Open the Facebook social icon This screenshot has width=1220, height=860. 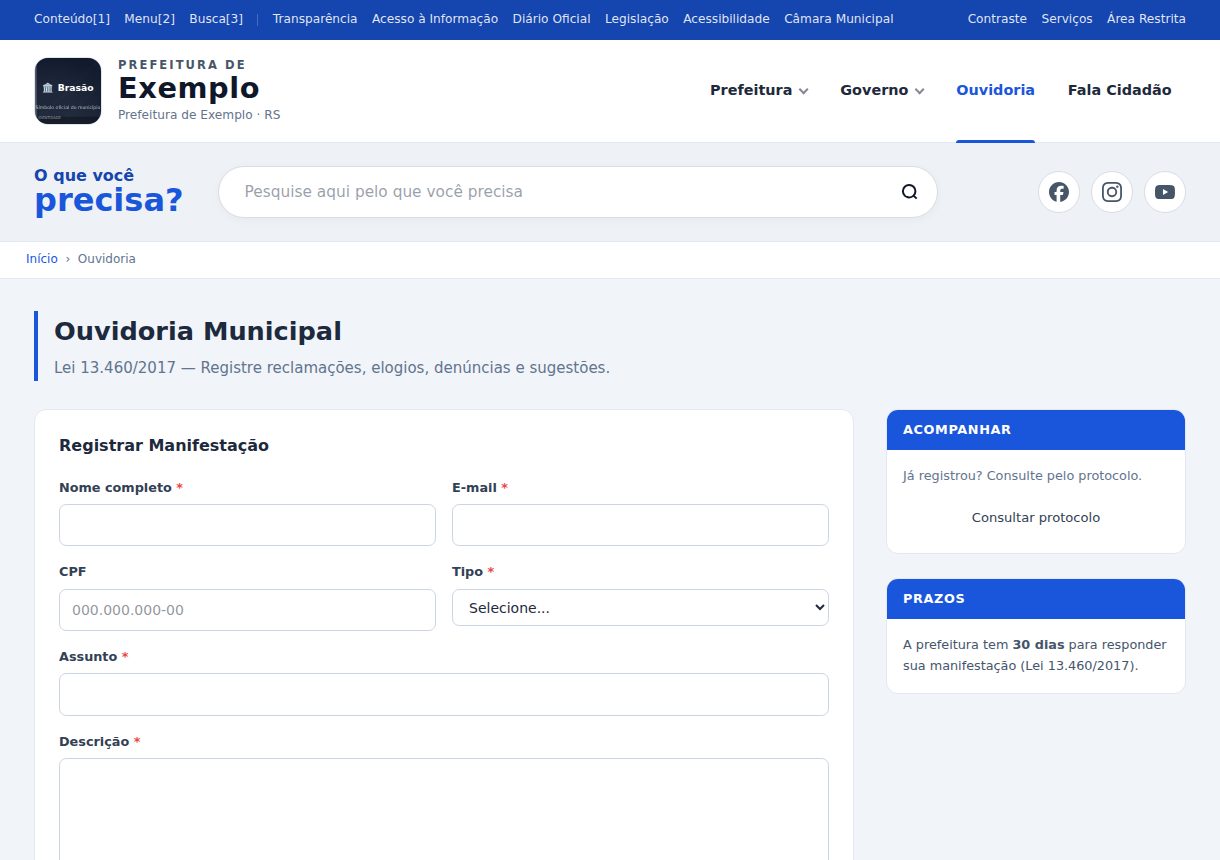coord(1059,192)
